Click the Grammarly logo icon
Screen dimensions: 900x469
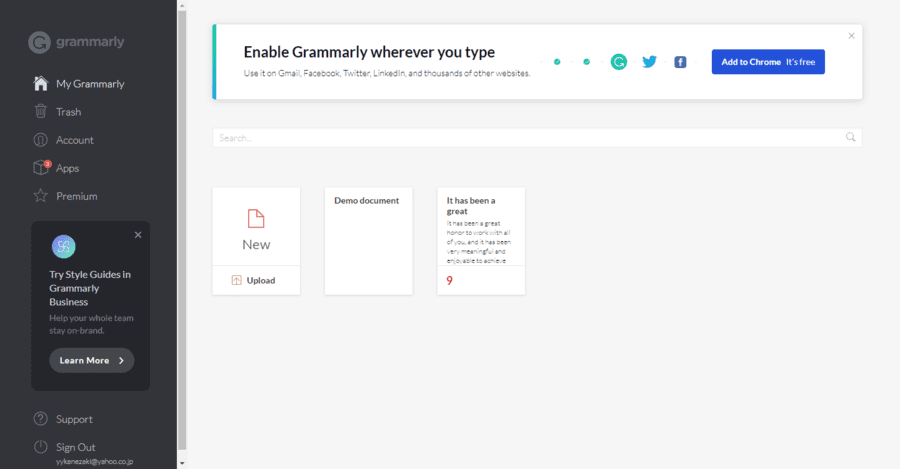40,42
